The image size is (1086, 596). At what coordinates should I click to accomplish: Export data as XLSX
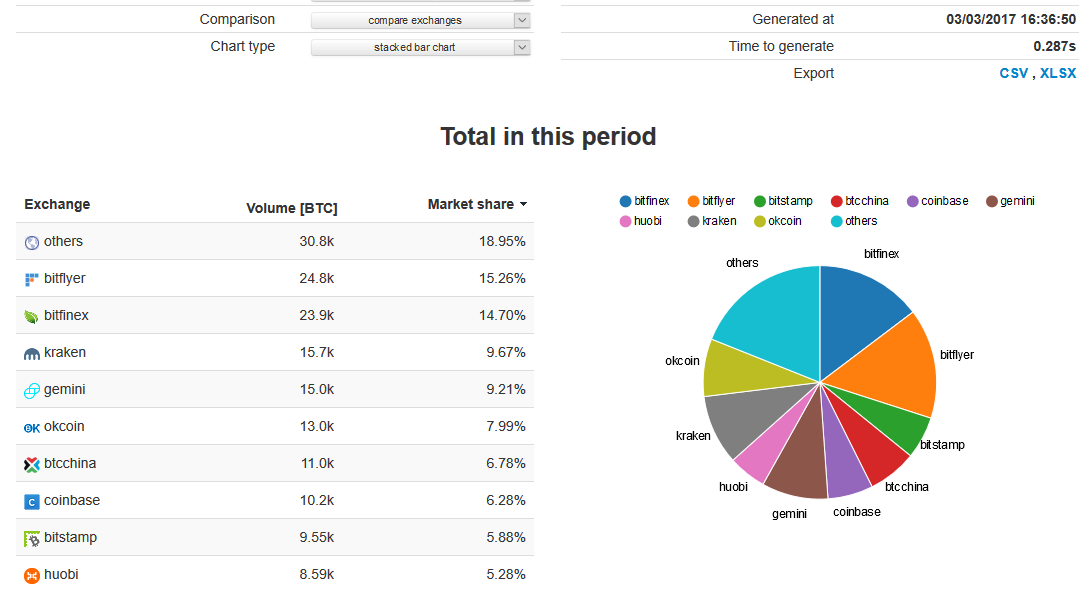pyautogui.click(x=1058, y=73)
